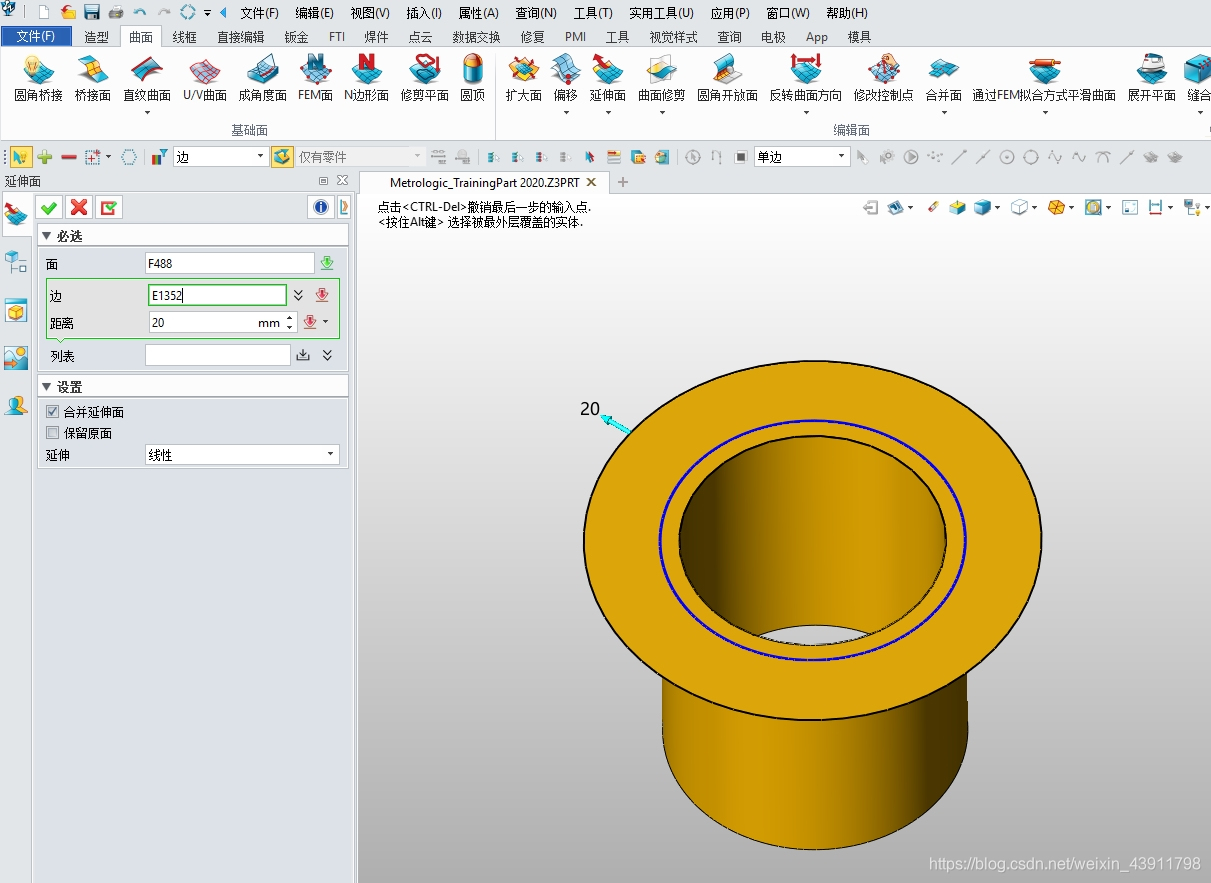Image resolution: width=1211 pixels, height=883 pixels.
Task: Choose the 反转曲面方向 reverse direction tool
Action: pos(805,79)
